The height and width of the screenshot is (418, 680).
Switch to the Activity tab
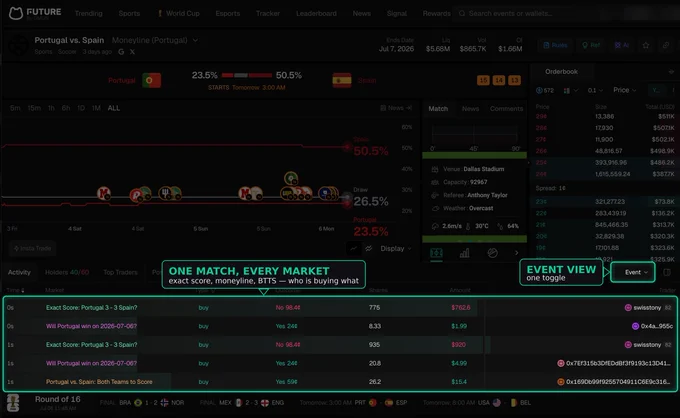pos(19,272)
